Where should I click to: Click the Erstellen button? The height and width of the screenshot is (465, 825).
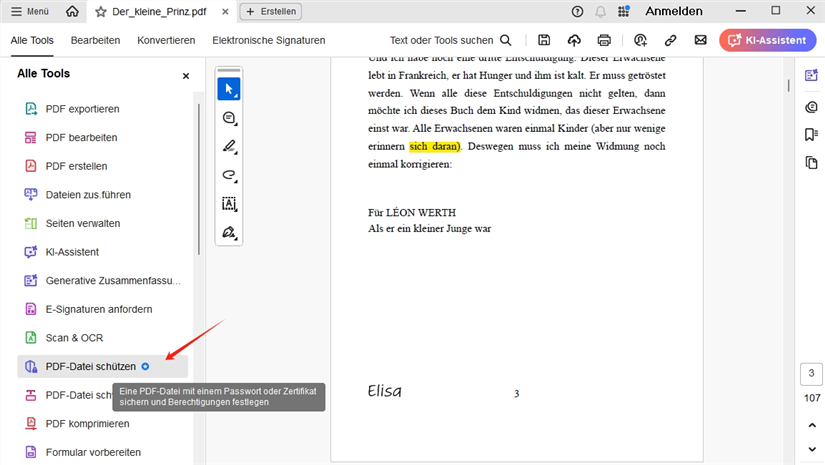tap(270, 12)
